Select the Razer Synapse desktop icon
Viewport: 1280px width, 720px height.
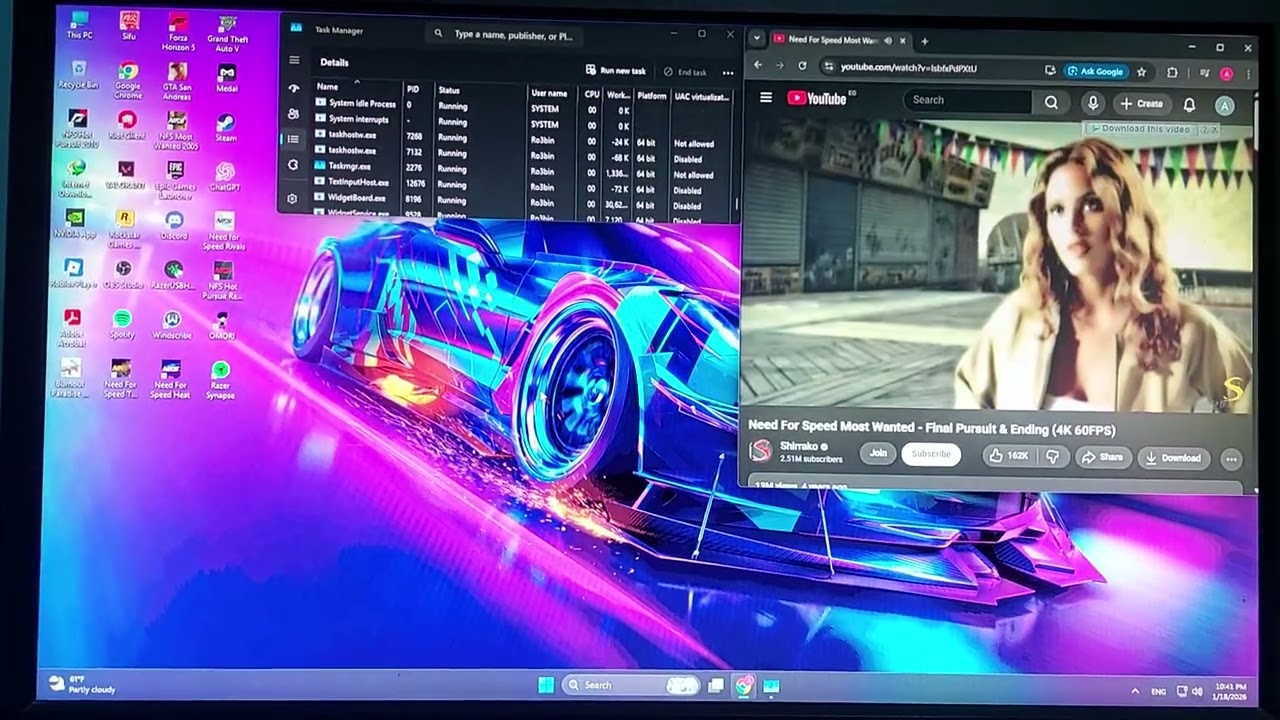pos(221,381)
